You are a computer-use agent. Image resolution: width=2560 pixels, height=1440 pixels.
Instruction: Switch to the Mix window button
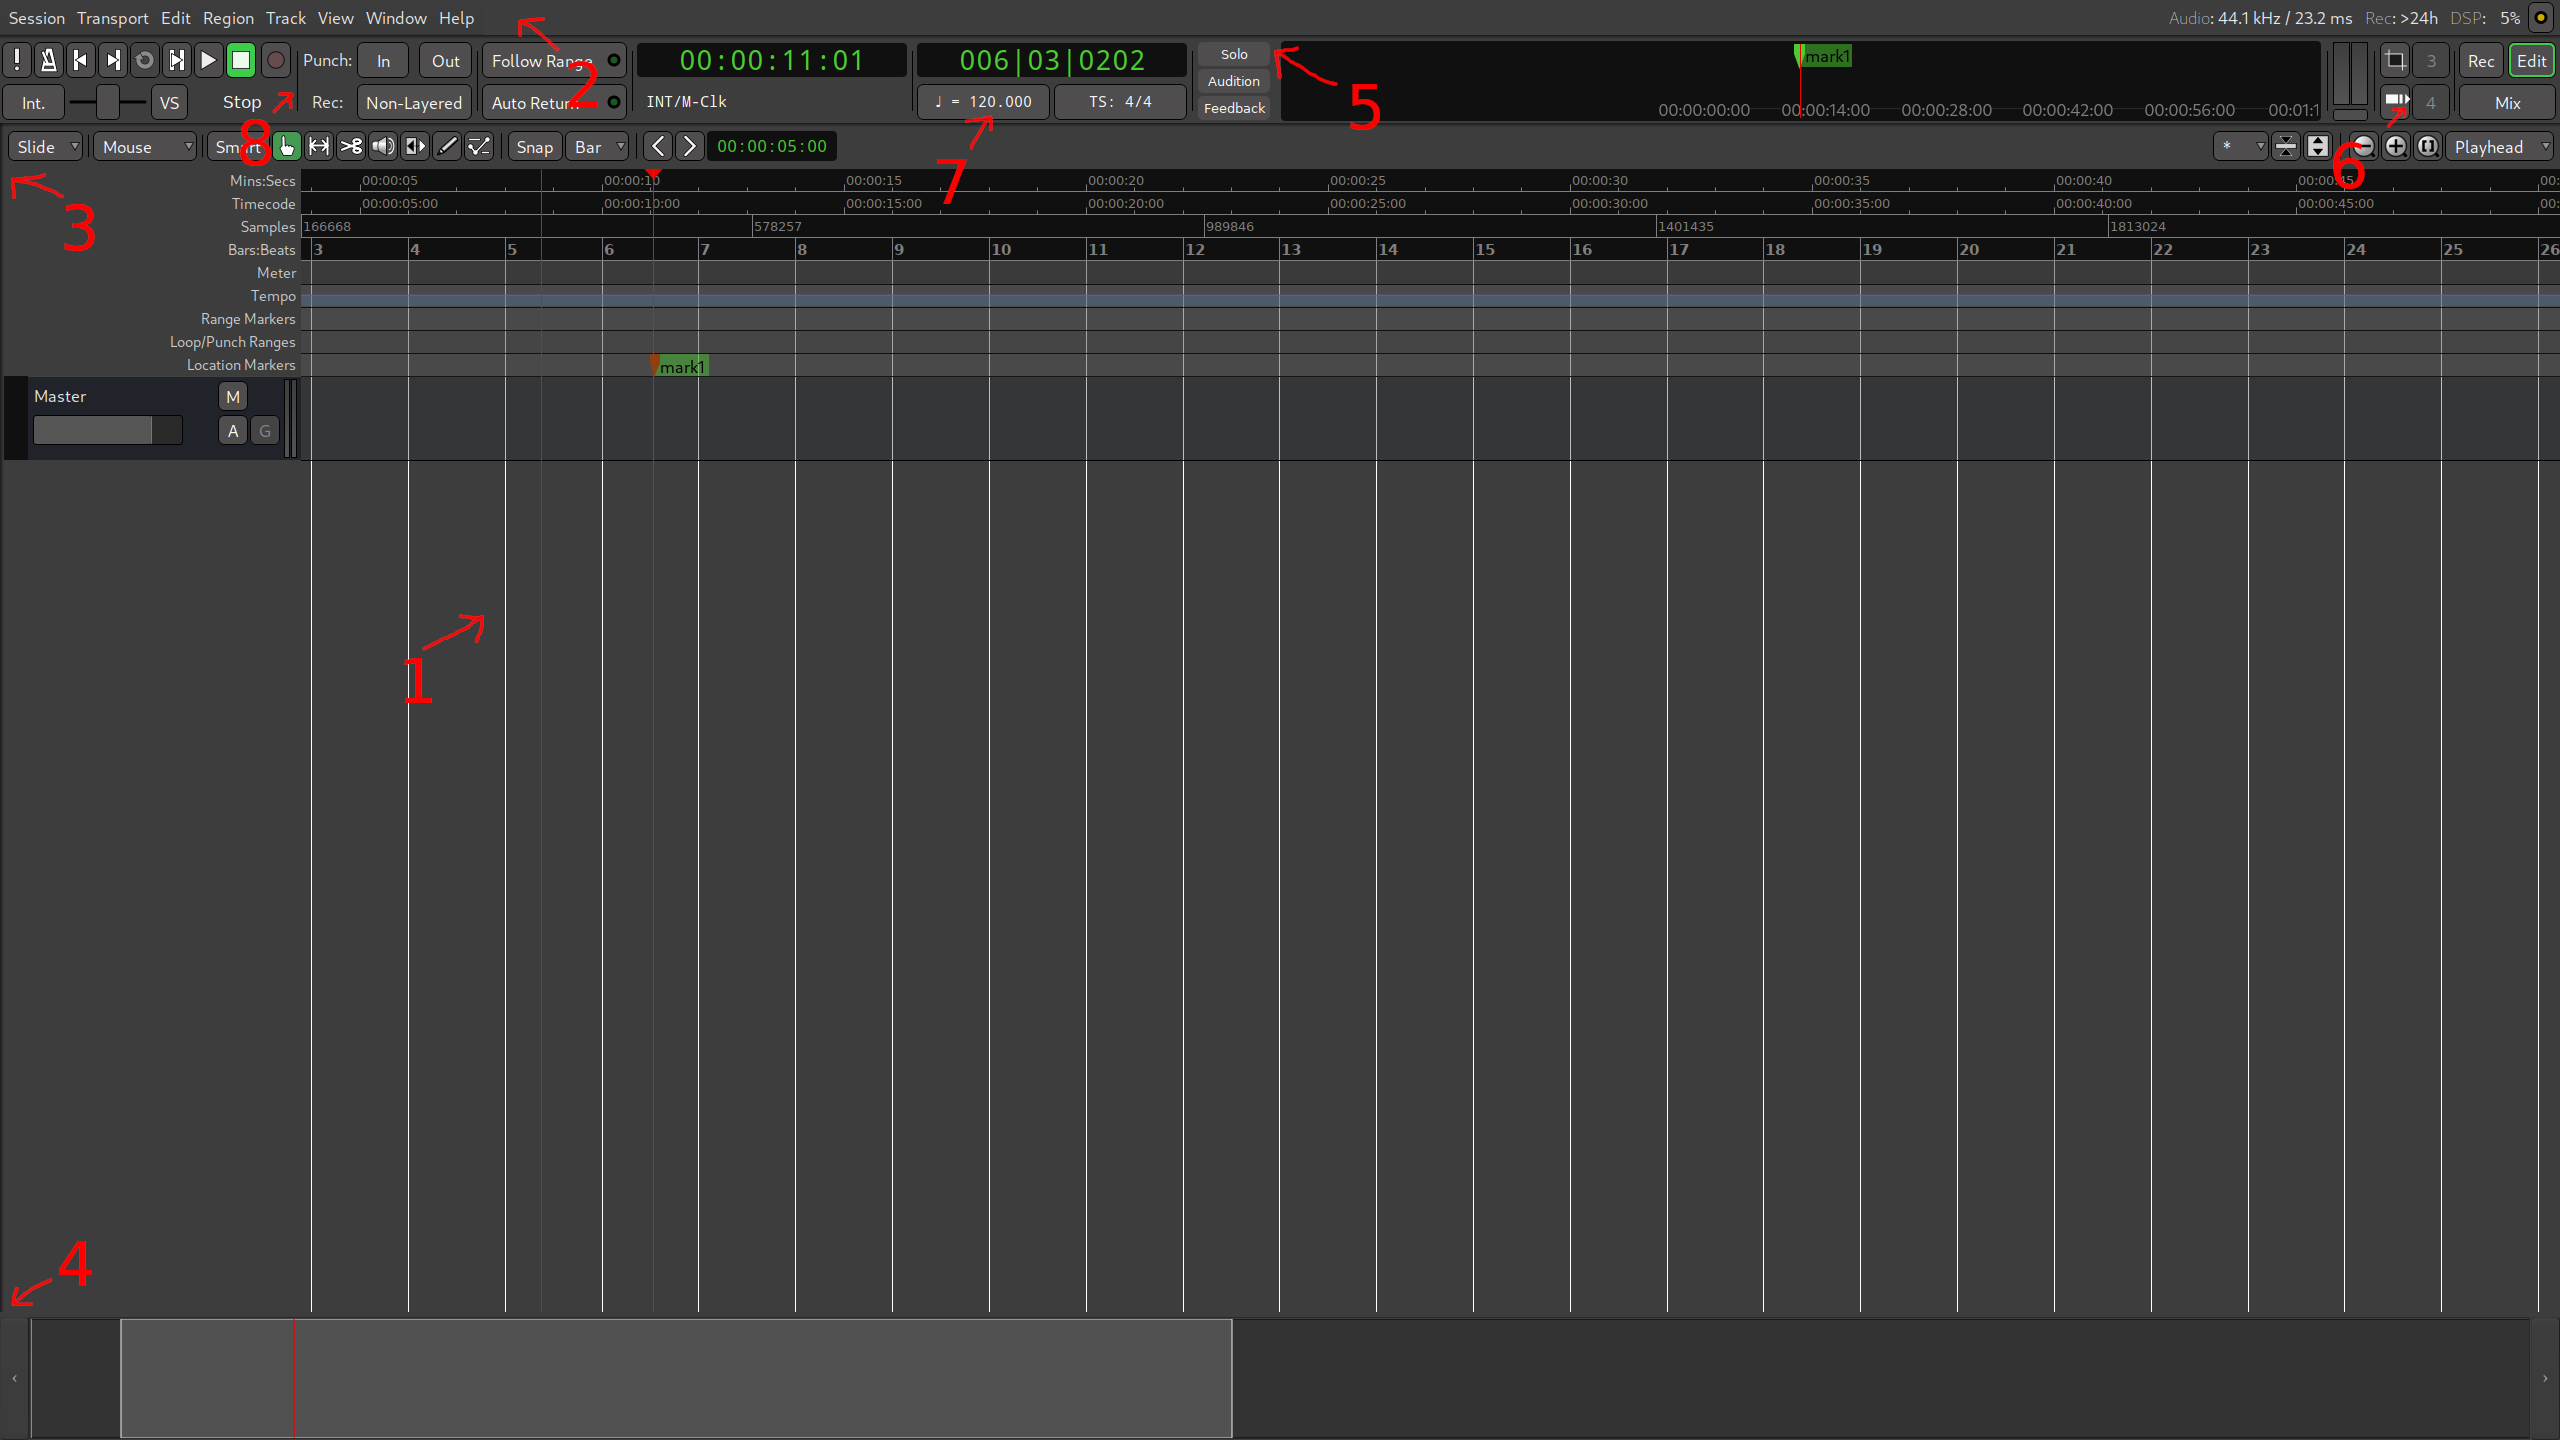click(x=2507, y=102)
